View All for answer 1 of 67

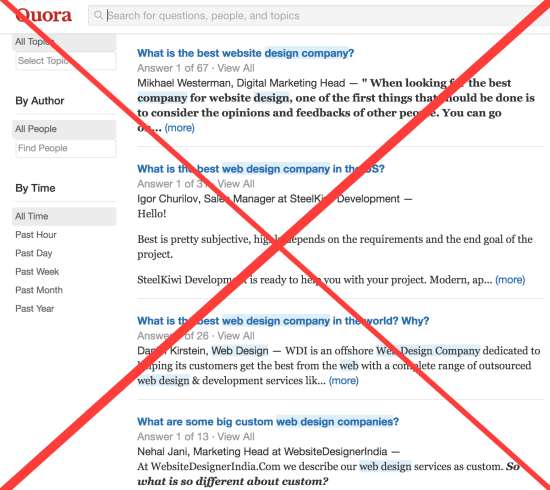[236, 68]
